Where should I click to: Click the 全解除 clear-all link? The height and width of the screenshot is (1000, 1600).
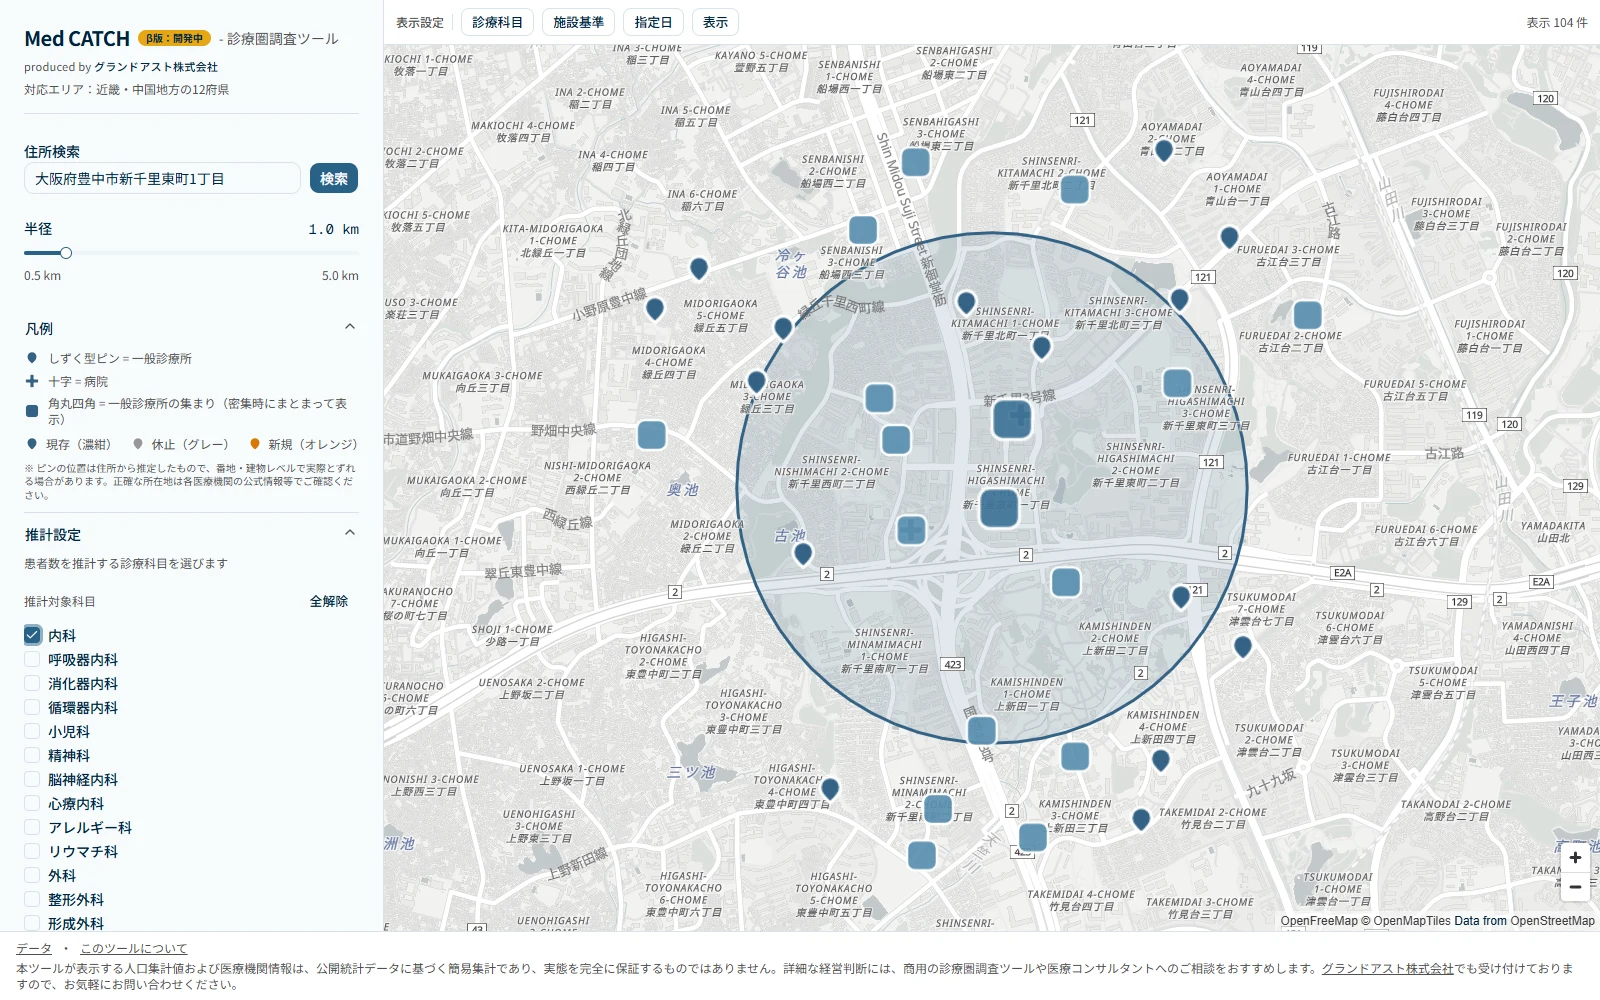329,601
